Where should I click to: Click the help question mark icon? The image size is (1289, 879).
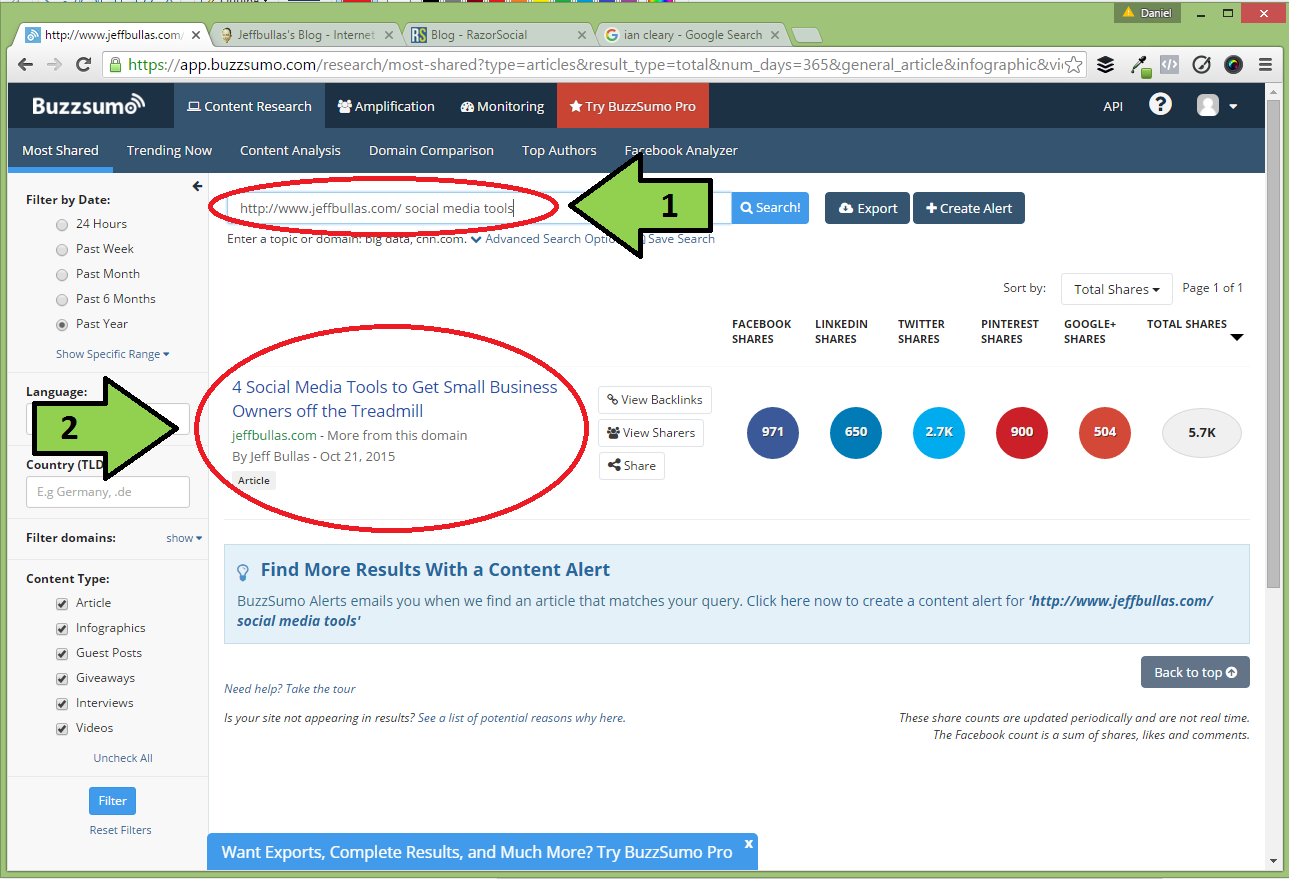[x=1160, y=105]
